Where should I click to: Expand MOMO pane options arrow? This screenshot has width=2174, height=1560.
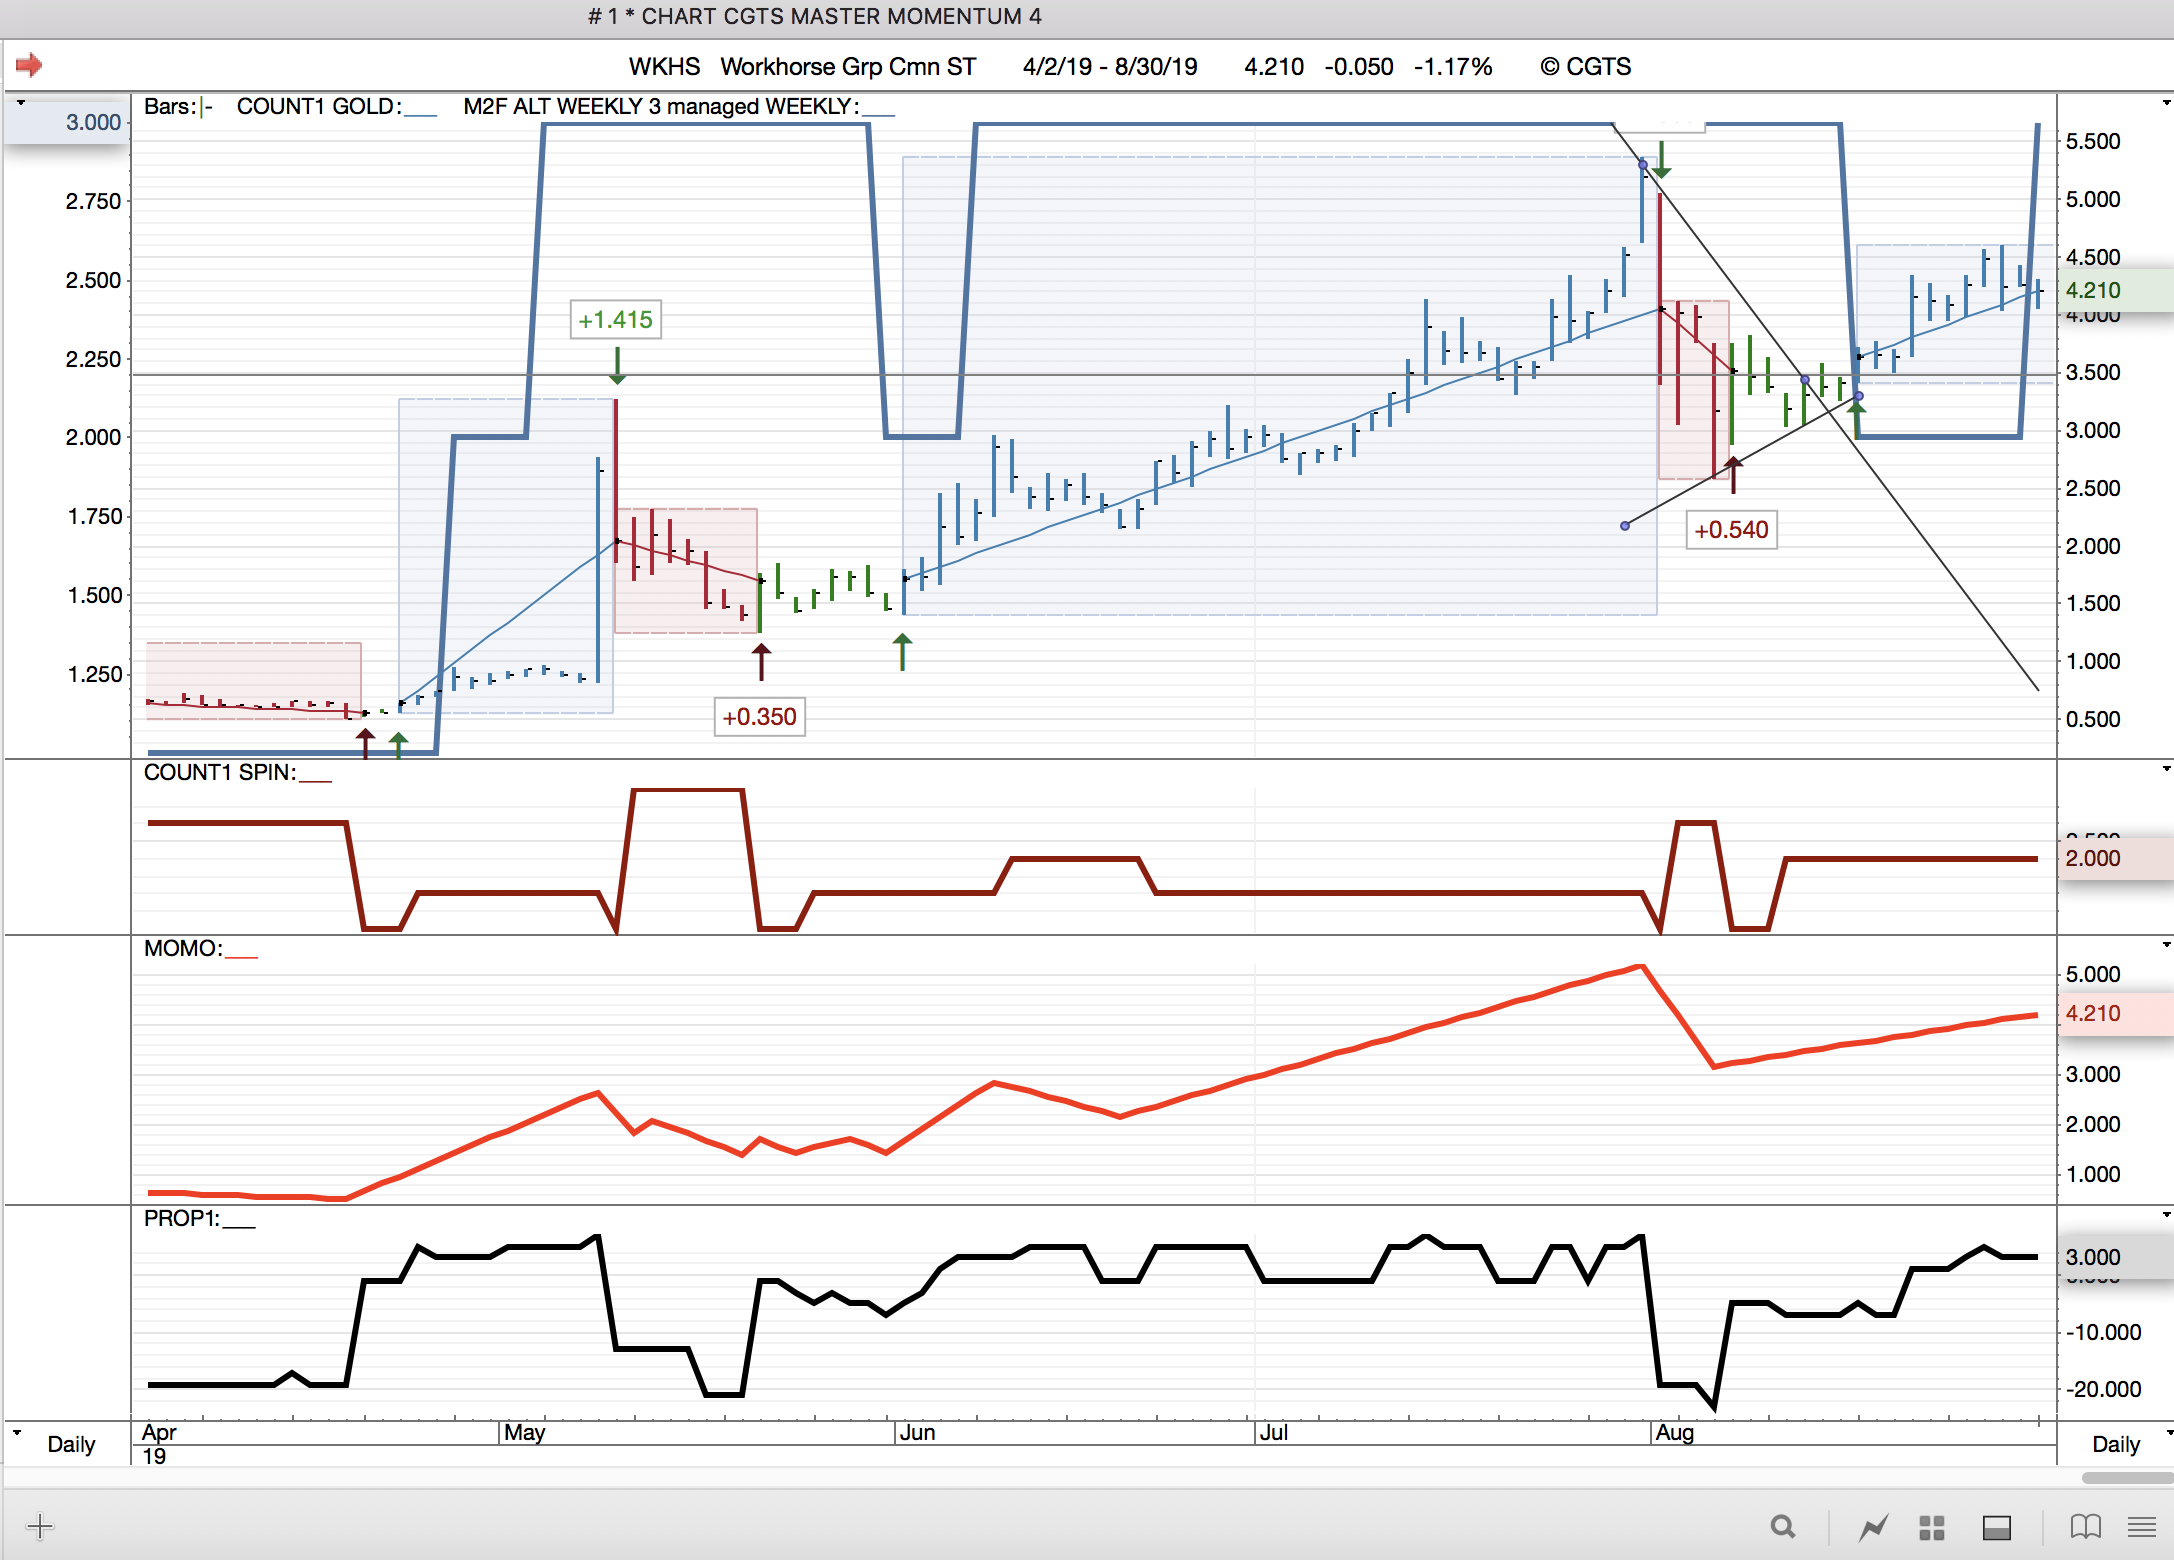(2166, 945)
